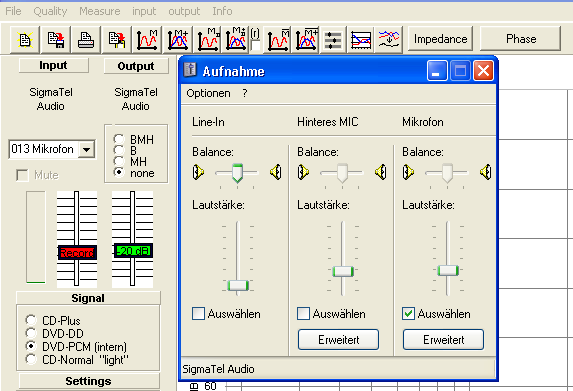
Task: Click the M+ measurement icon
Action: [178, 39]
